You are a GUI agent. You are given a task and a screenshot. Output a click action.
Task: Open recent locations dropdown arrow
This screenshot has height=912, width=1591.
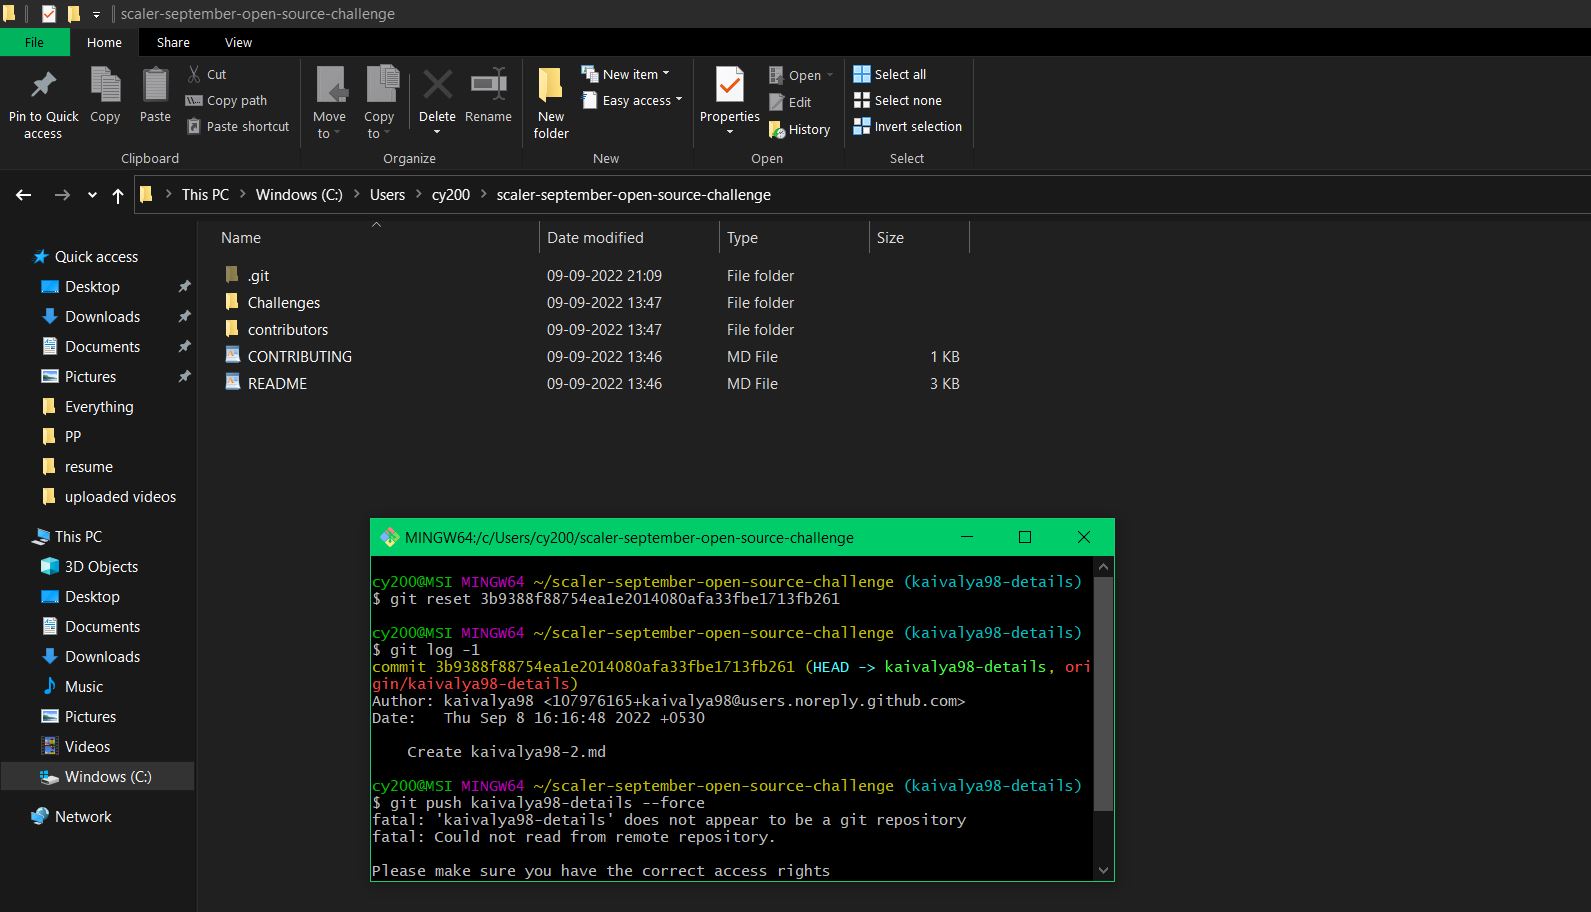pyautogui.click(x=92, y=195)
